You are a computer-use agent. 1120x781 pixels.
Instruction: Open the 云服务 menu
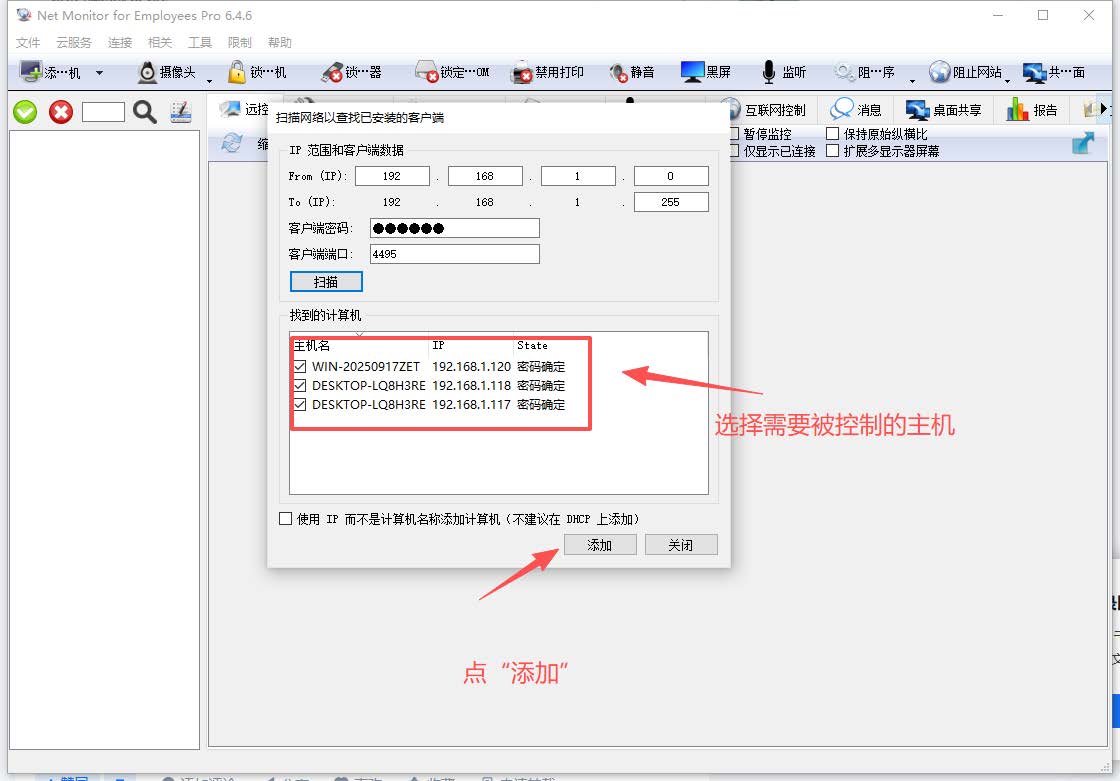tap(73, 43)
